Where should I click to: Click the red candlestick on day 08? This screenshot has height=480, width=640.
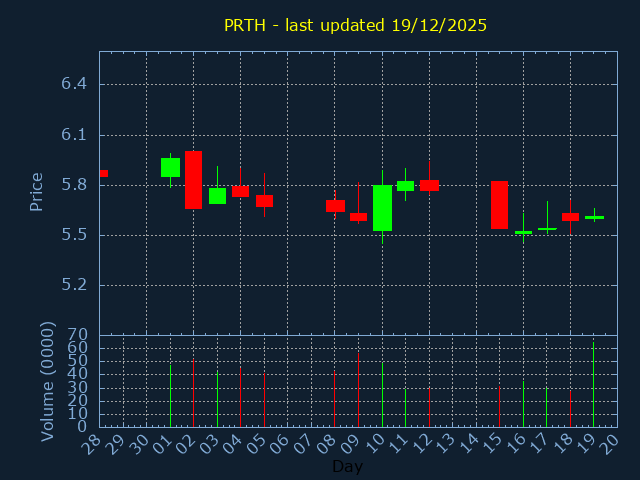point(335,205)
